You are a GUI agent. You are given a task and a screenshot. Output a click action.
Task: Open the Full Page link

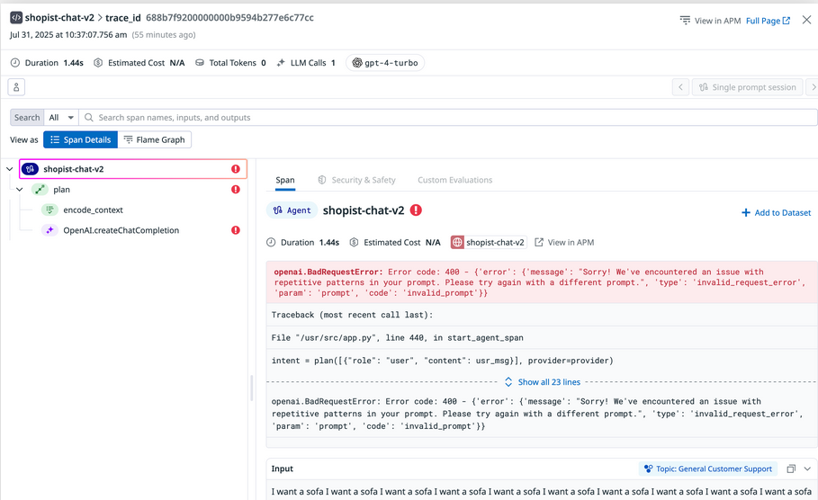pos(767,20)
